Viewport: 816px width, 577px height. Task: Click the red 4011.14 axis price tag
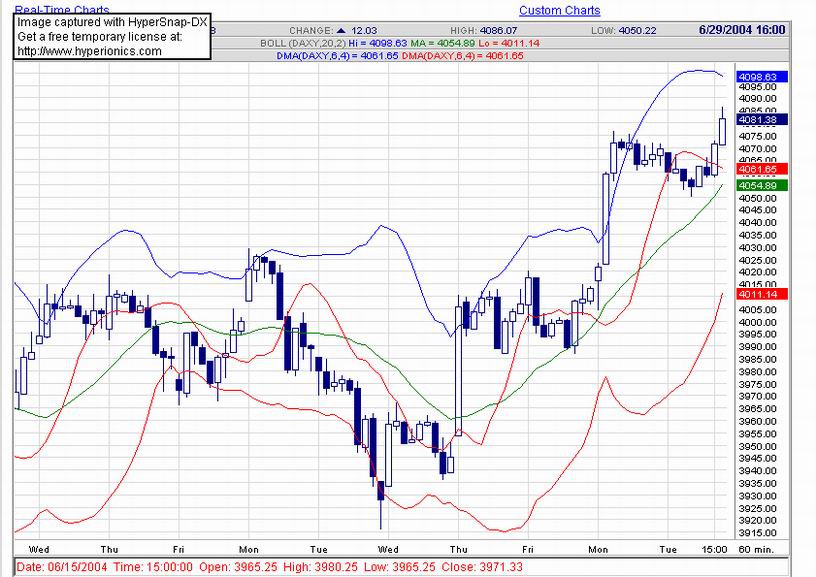(762, 294)
